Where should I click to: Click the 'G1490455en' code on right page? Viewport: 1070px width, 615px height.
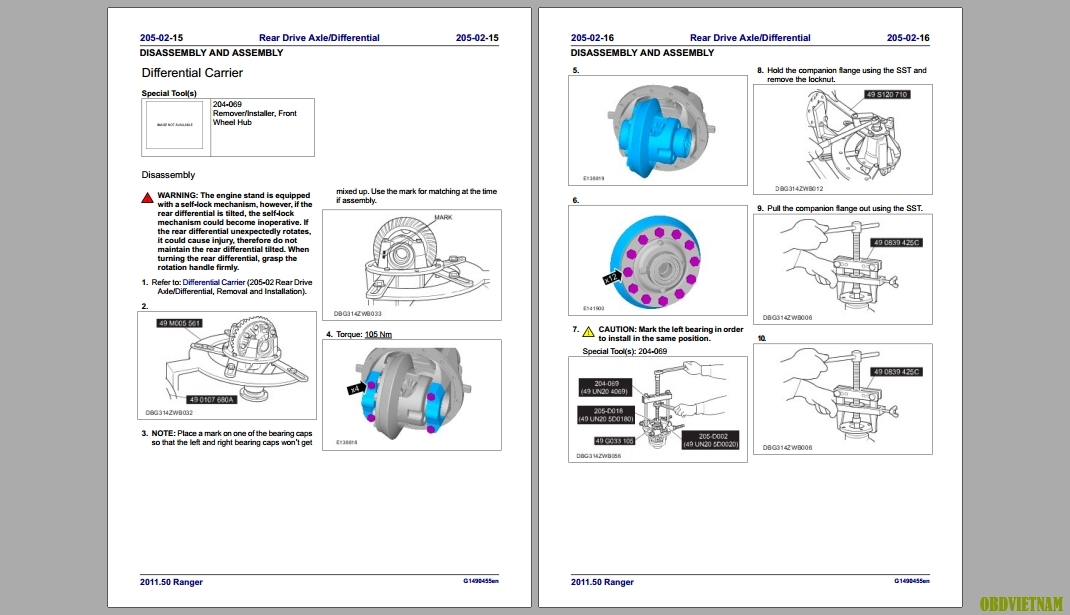(x=912, y=581)
